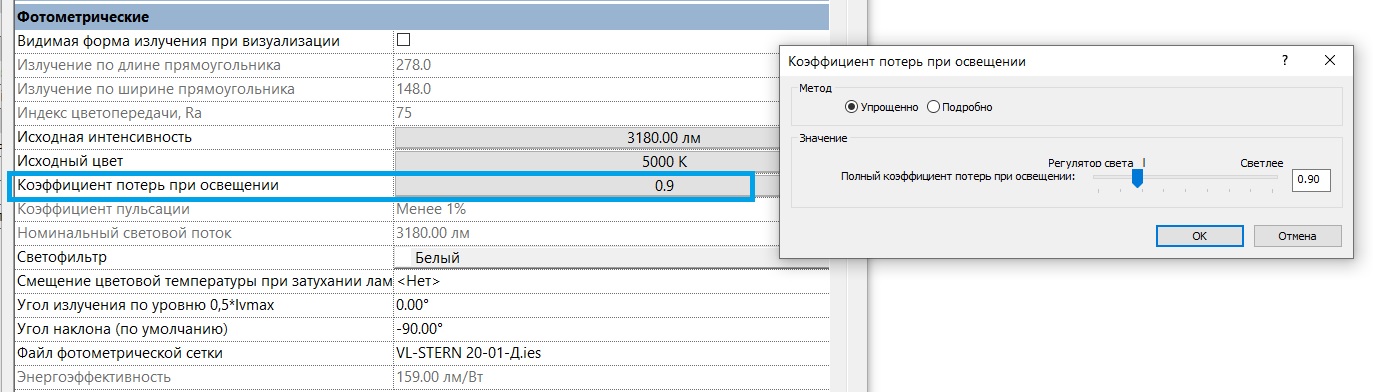Close the Коэффициент потерь при освещении dialog
1373x392 pixels.
(x=1330, y=61)
